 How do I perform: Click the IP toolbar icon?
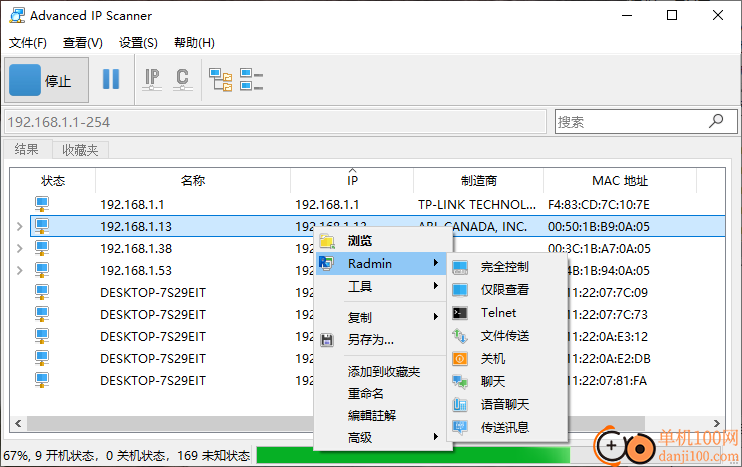coord(152,79)
